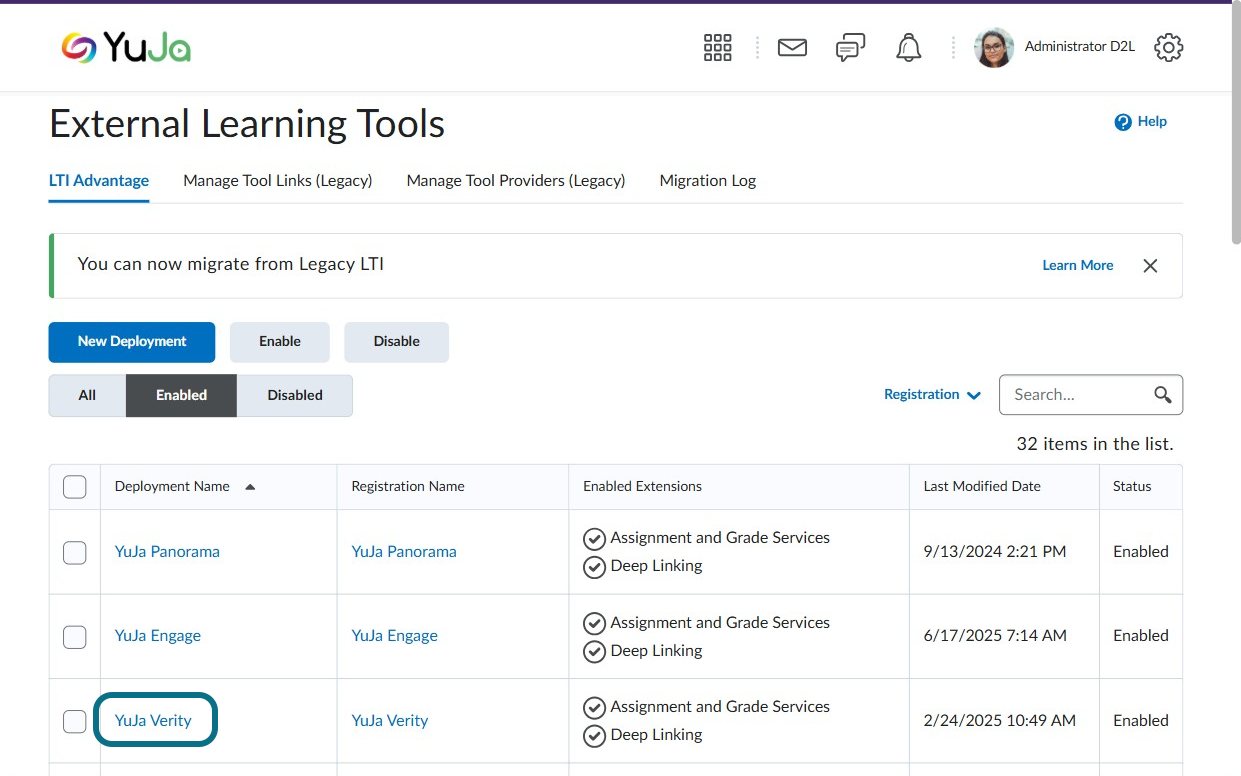The width and height of the screenshot is (1241, 776).
Task: Click the Enabled status for YuJa Verity
Action: [x=1141, y=721]
